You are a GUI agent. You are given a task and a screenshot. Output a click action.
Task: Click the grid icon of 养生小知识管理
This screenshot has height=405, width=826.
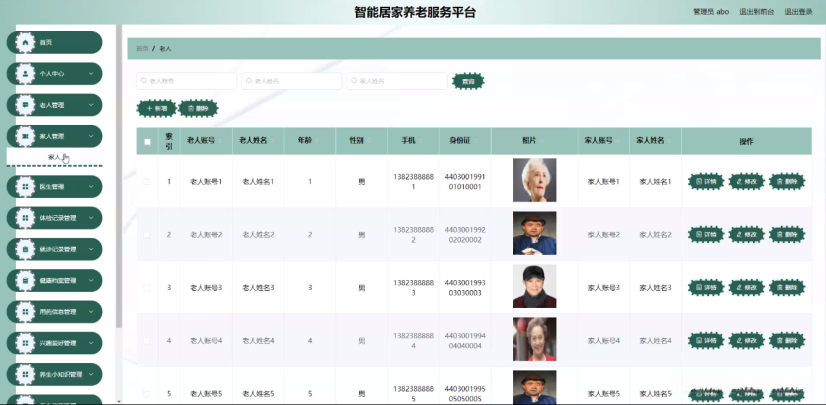pyautogui.click(x=25, y=374)
